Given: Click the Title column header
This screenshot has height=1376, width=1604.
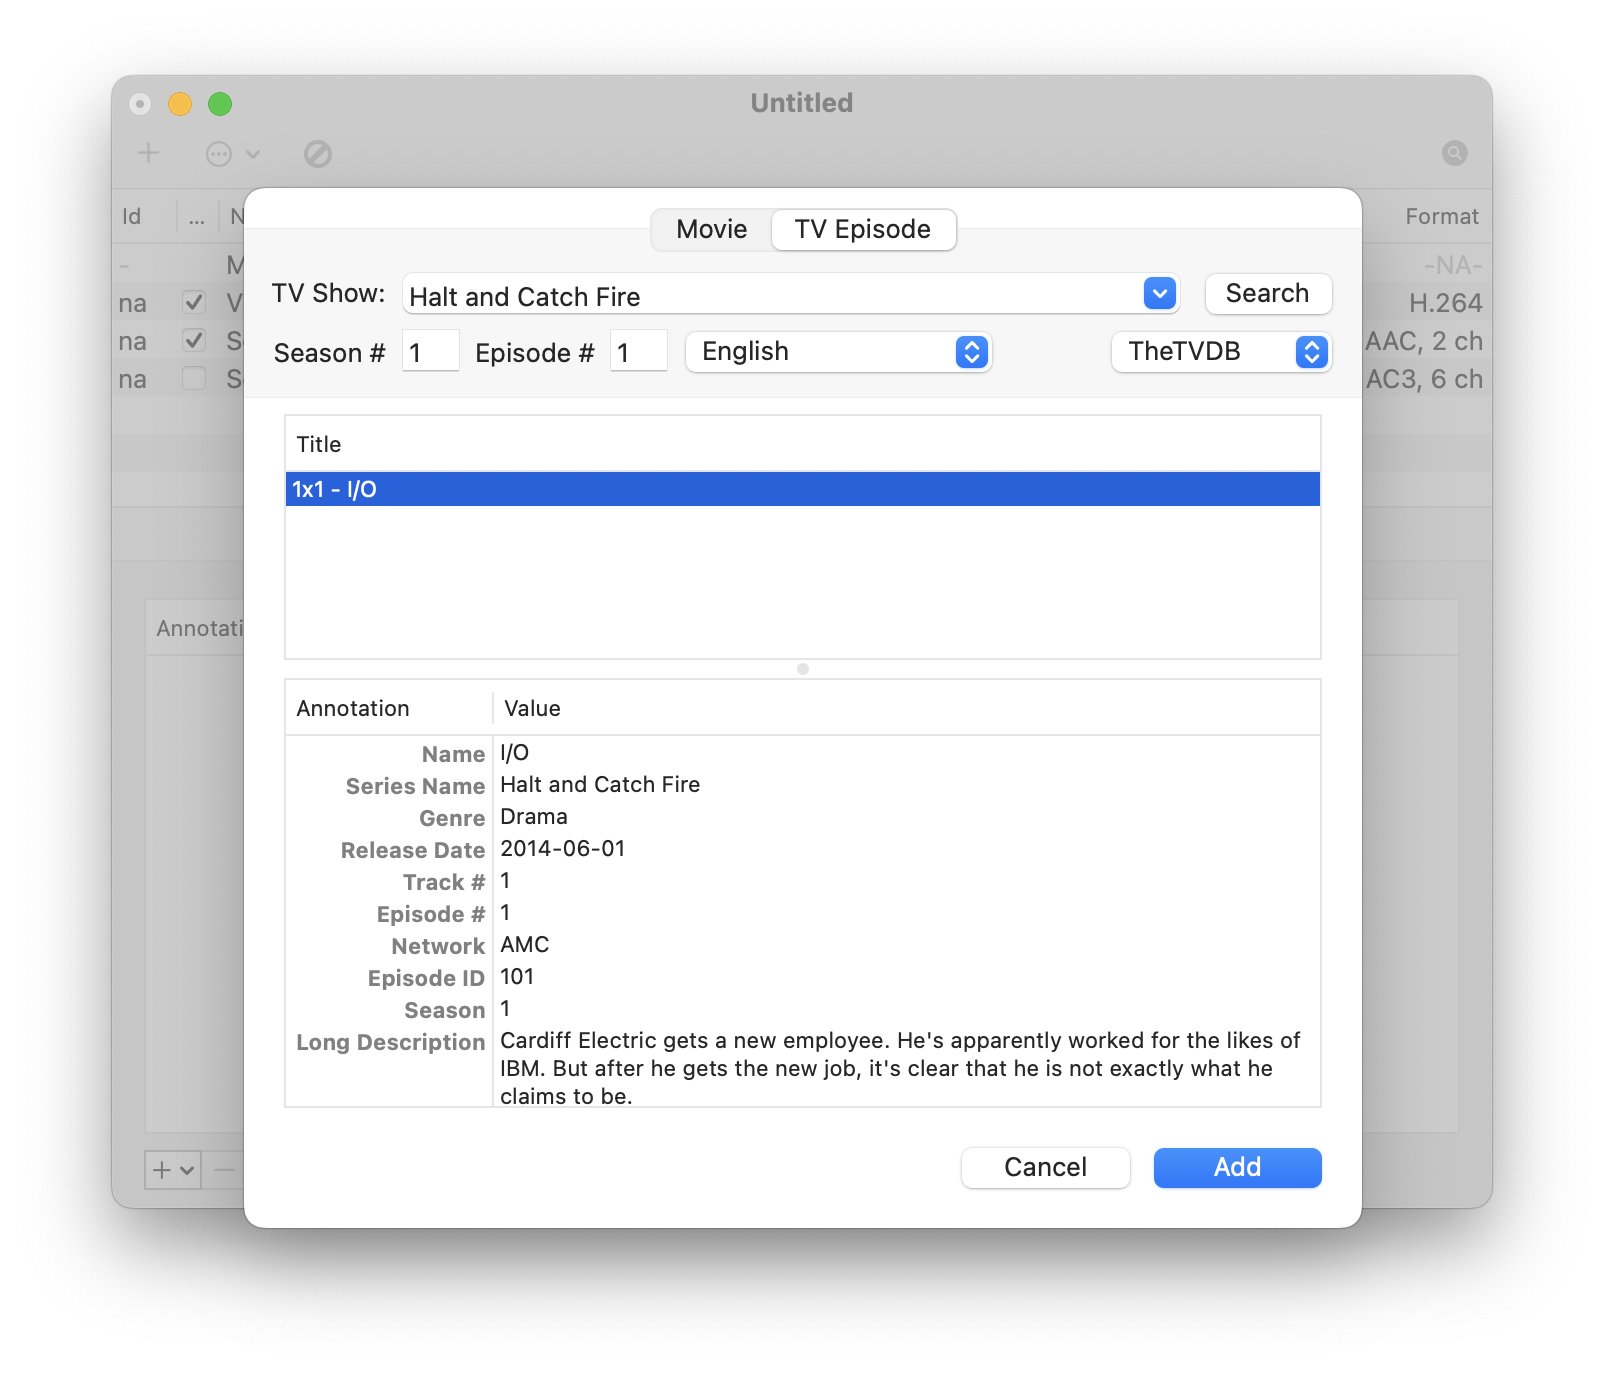Looking at the screenshot, I should pos(802,444).
